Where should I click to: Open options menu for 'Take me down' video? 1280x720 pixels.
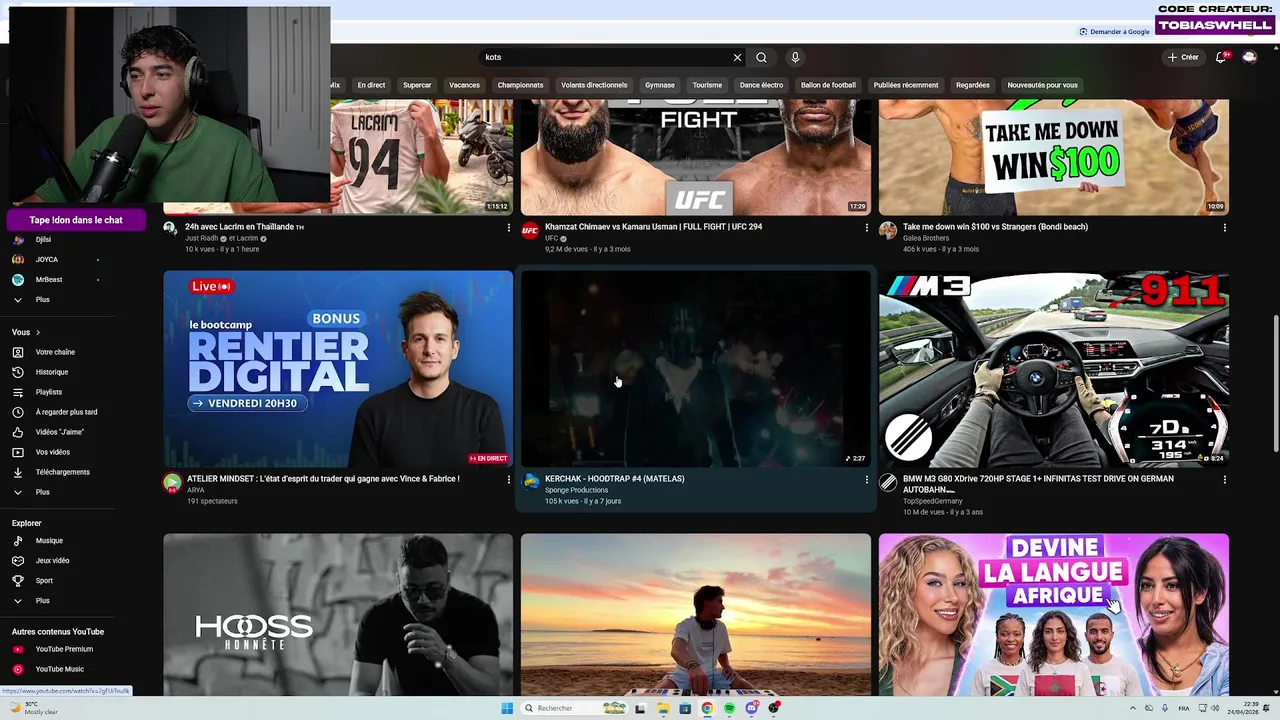tap(1224, 228)
